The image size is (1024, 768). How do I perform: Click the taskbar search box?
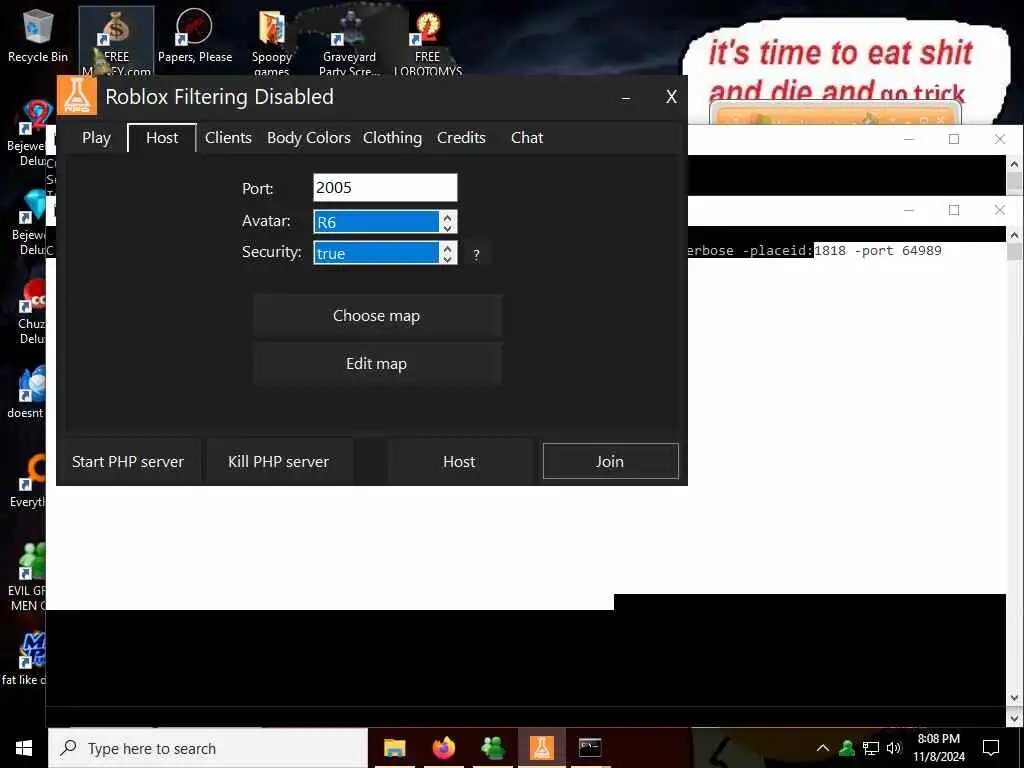208,748
